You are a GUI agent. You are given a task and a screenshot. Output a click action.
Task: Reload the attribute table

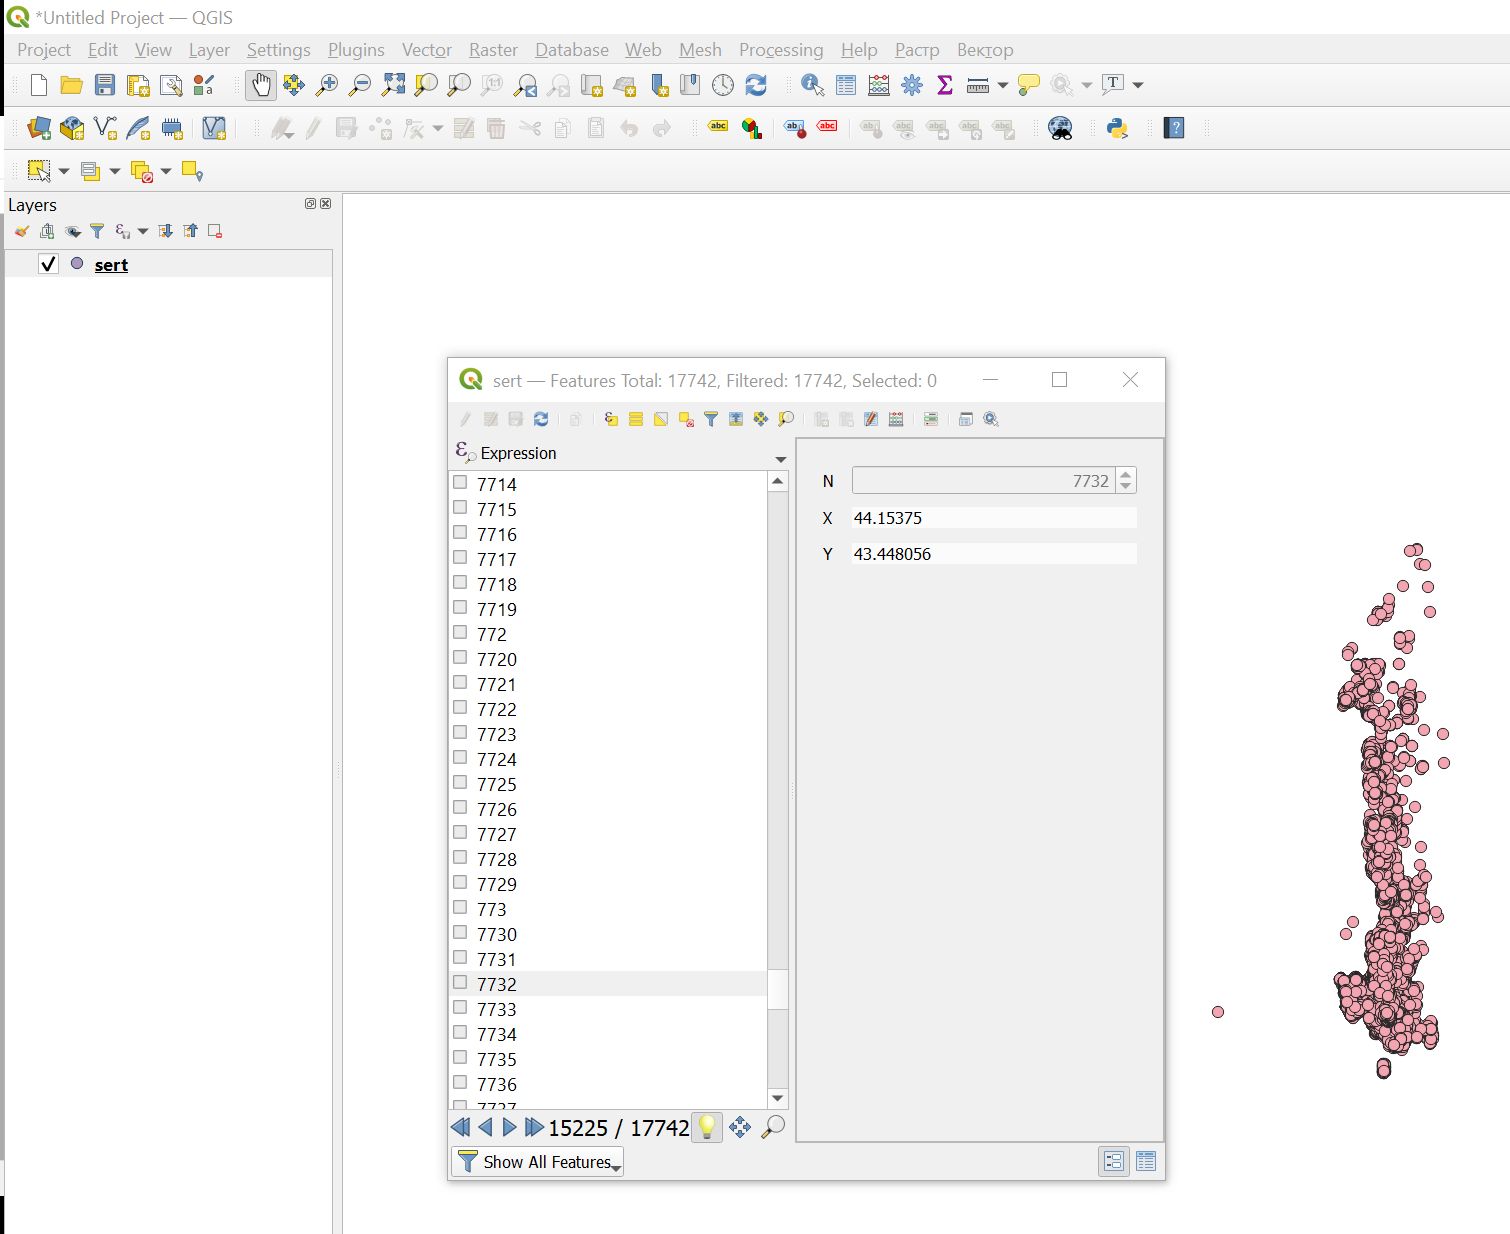coord(541,420)
